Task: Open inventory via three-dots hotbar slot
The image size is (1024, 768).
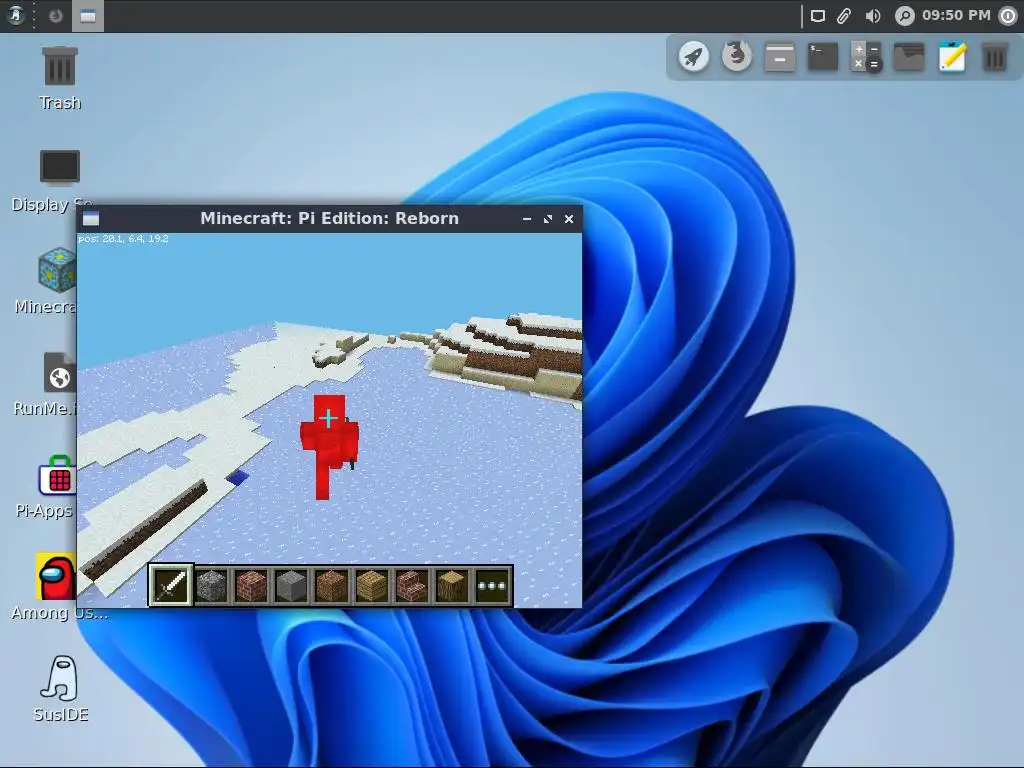Action: [x=492, y=585]
